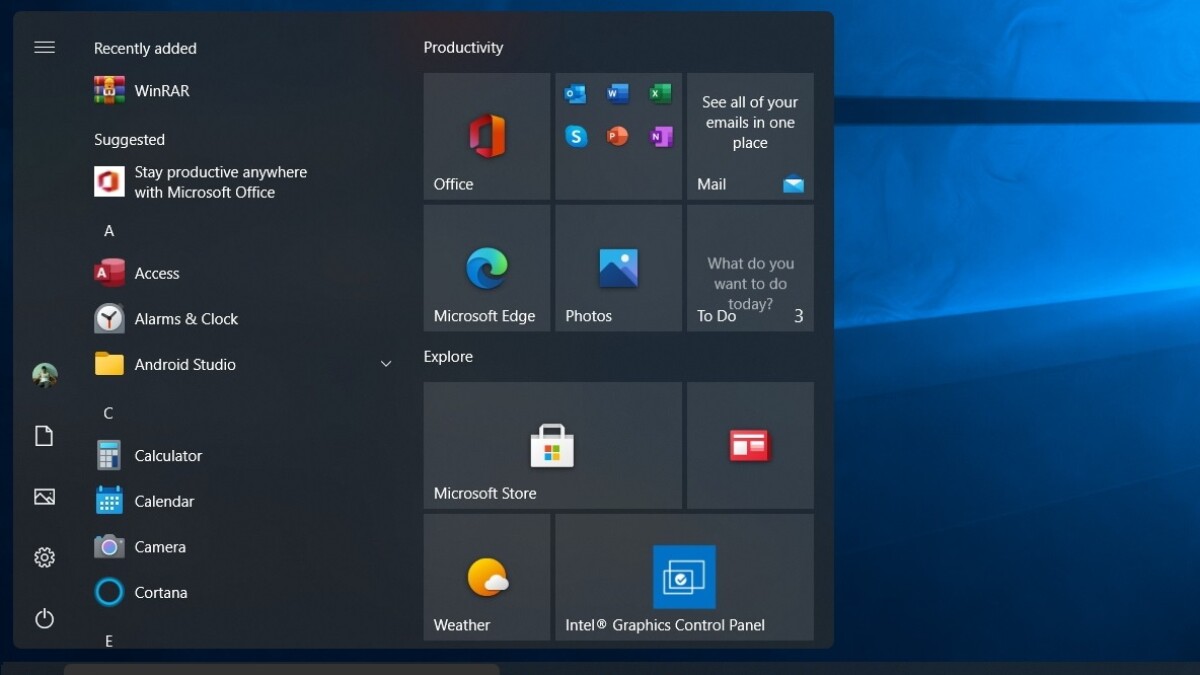
Task: Open Alarms & Clock
Action: point(185,319)
